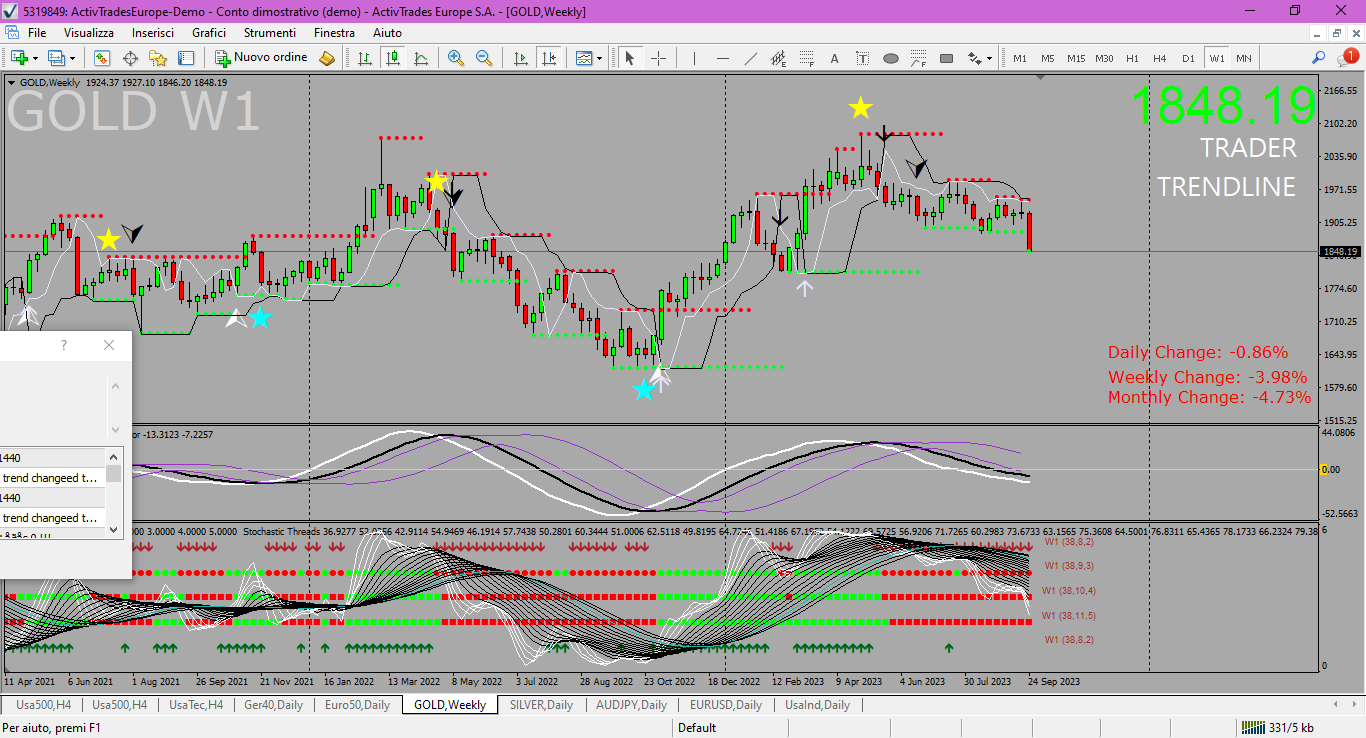This screenshot has width=1366, height=738.
Task: Switch to the UsaInd,Daily chart tab
Action: coord(817,705)
